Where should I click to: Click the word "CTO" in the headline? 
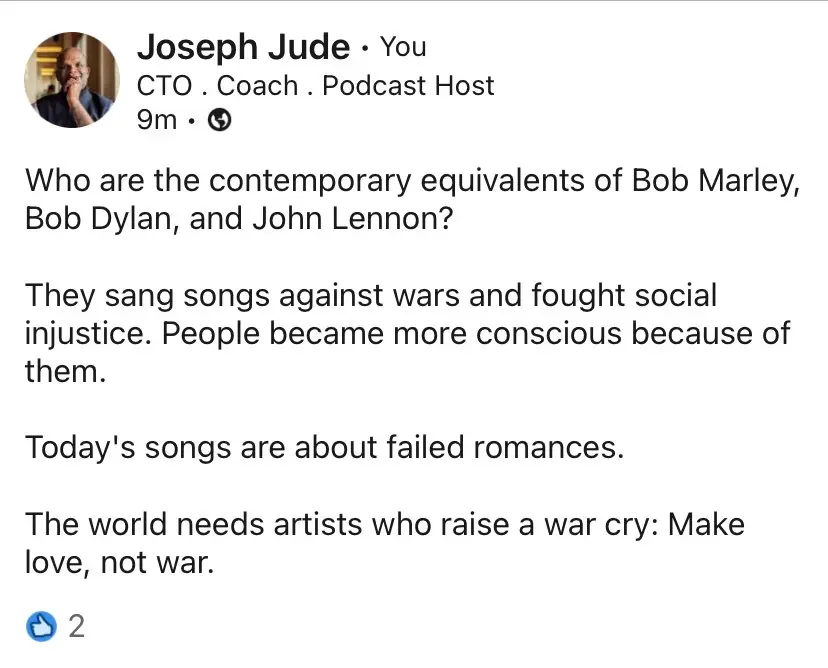pos(165,86)
